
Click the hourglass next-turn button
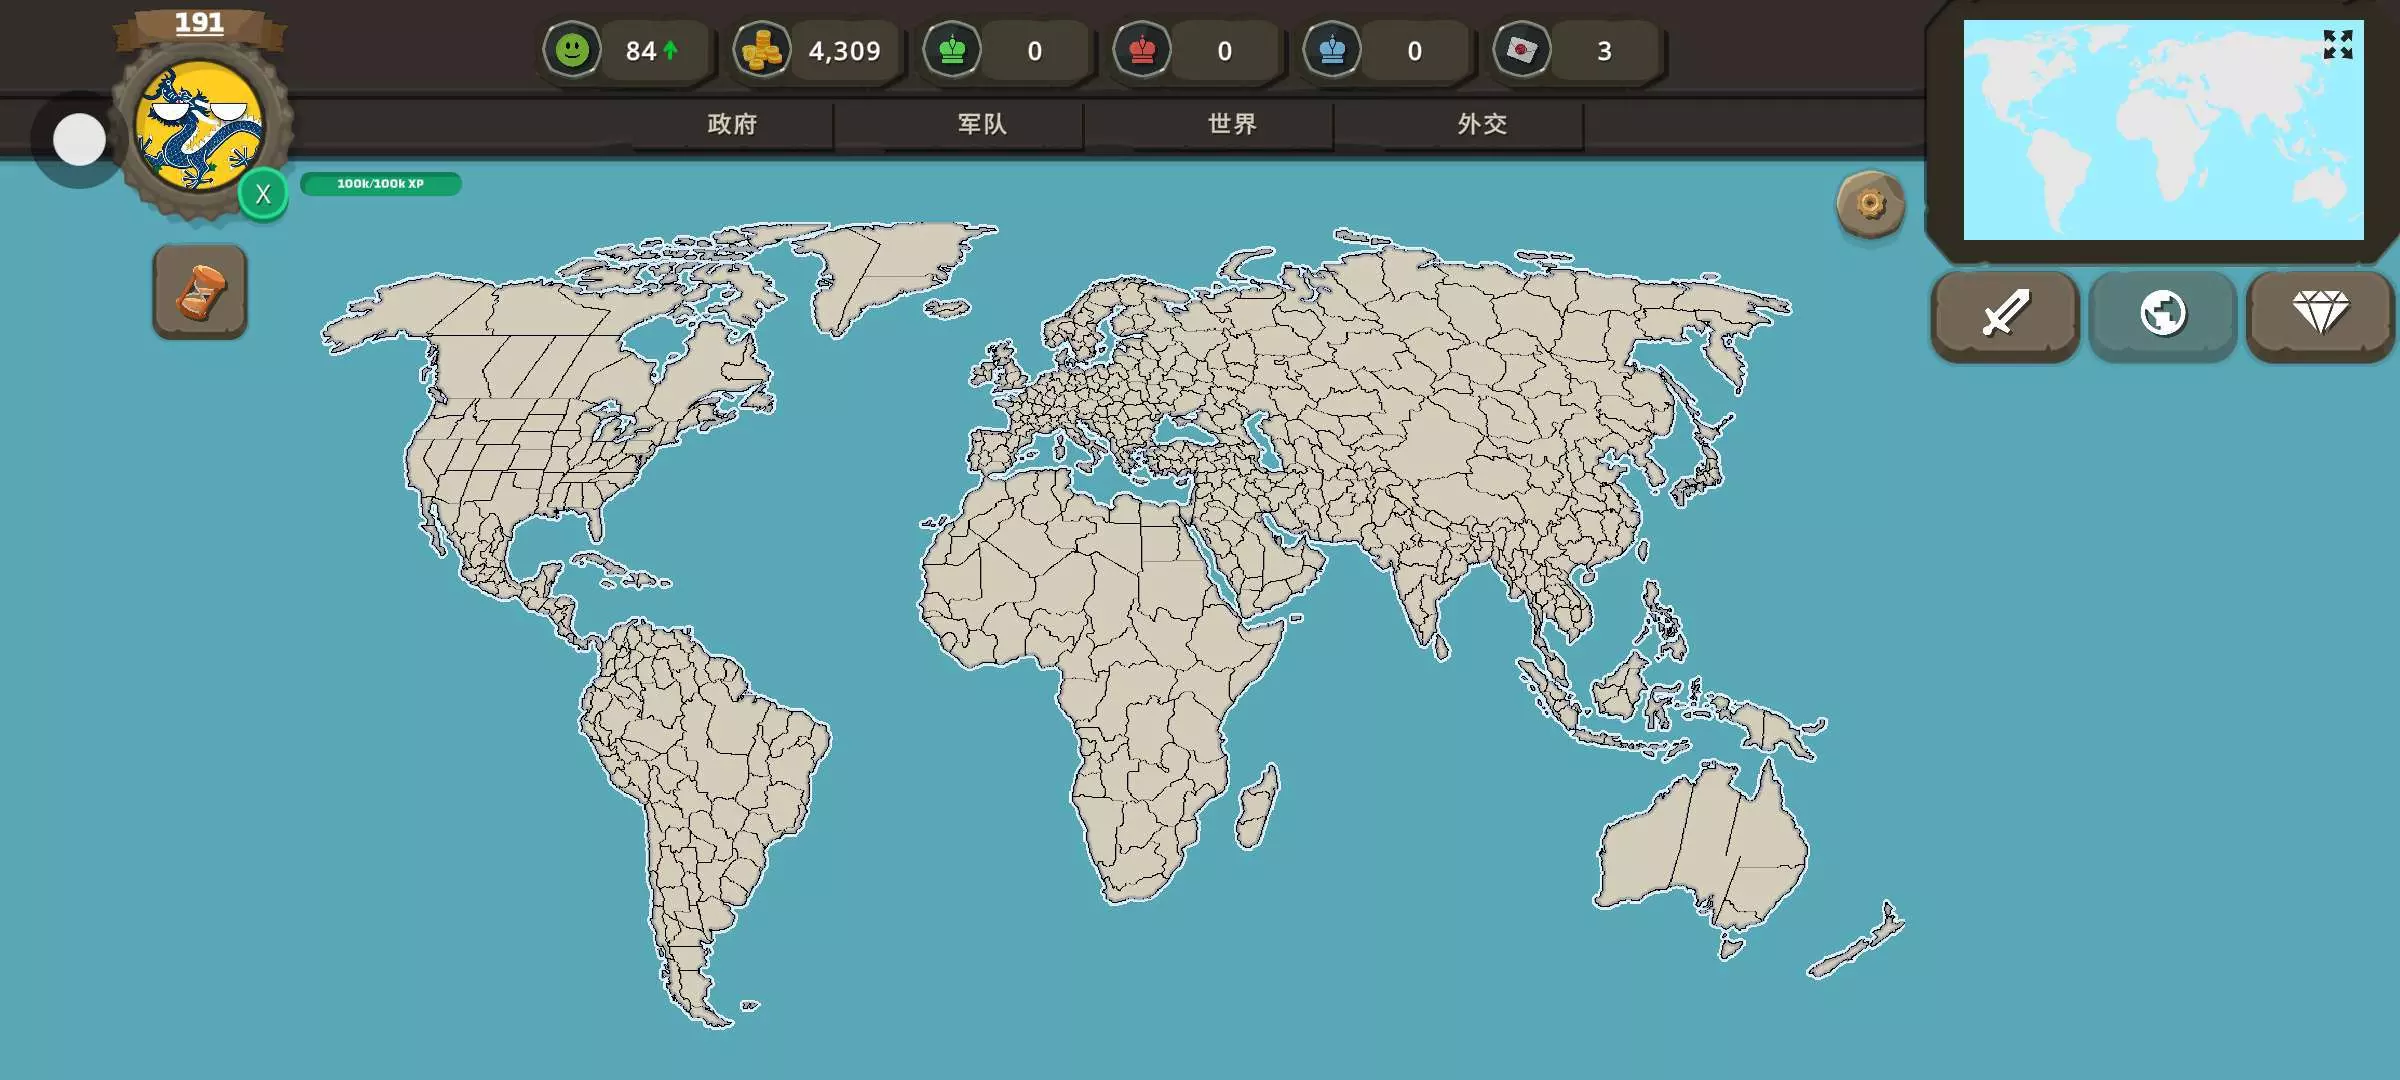[200, 292]
